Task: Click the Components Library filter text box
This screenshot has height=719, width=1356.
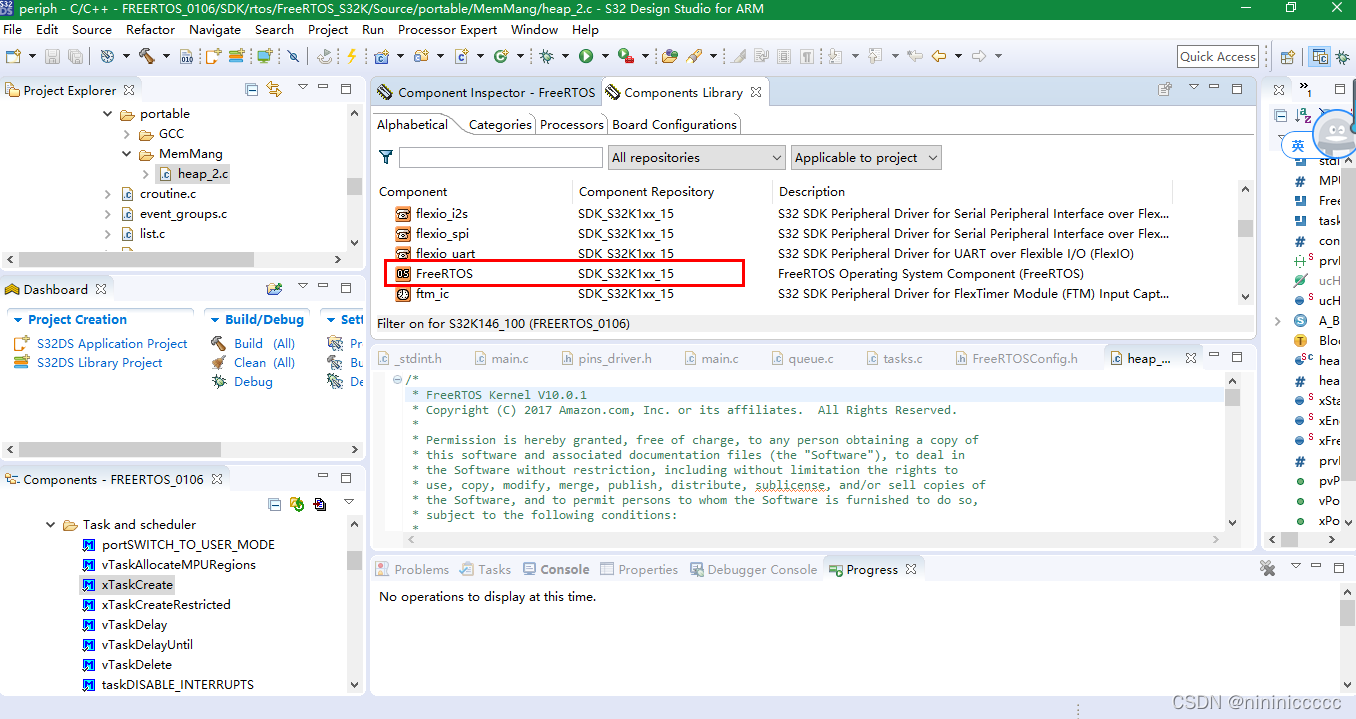Action: (x=501, y=158)
